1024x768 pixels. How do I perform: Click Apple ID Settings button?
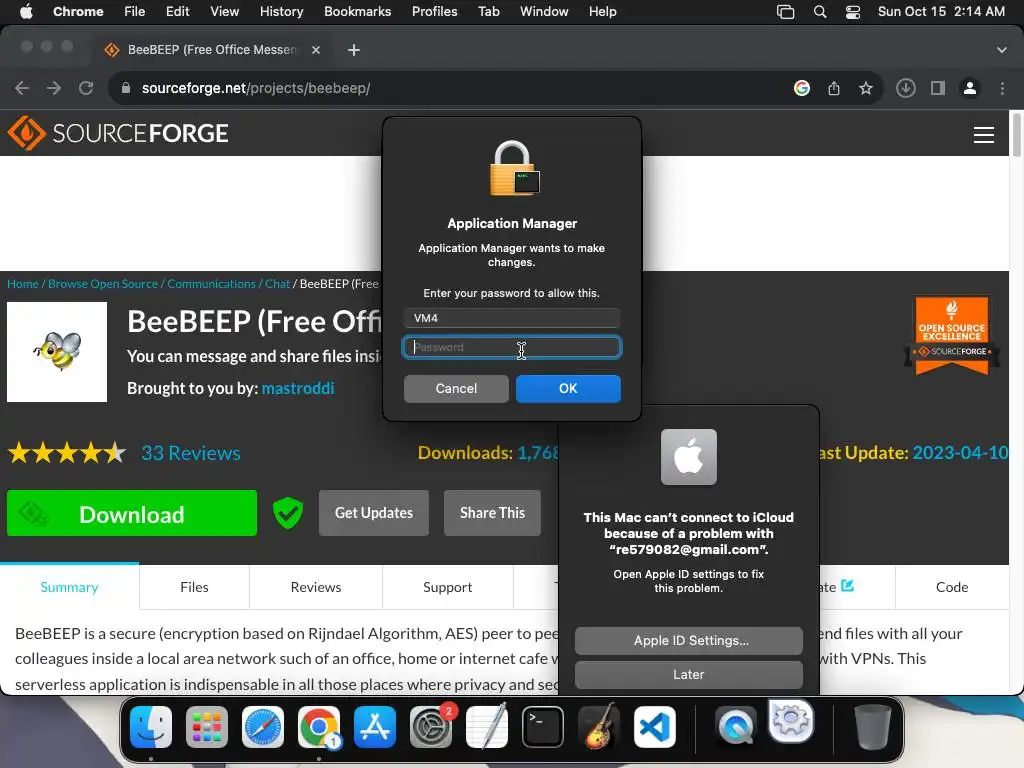(x=689, y=641)
